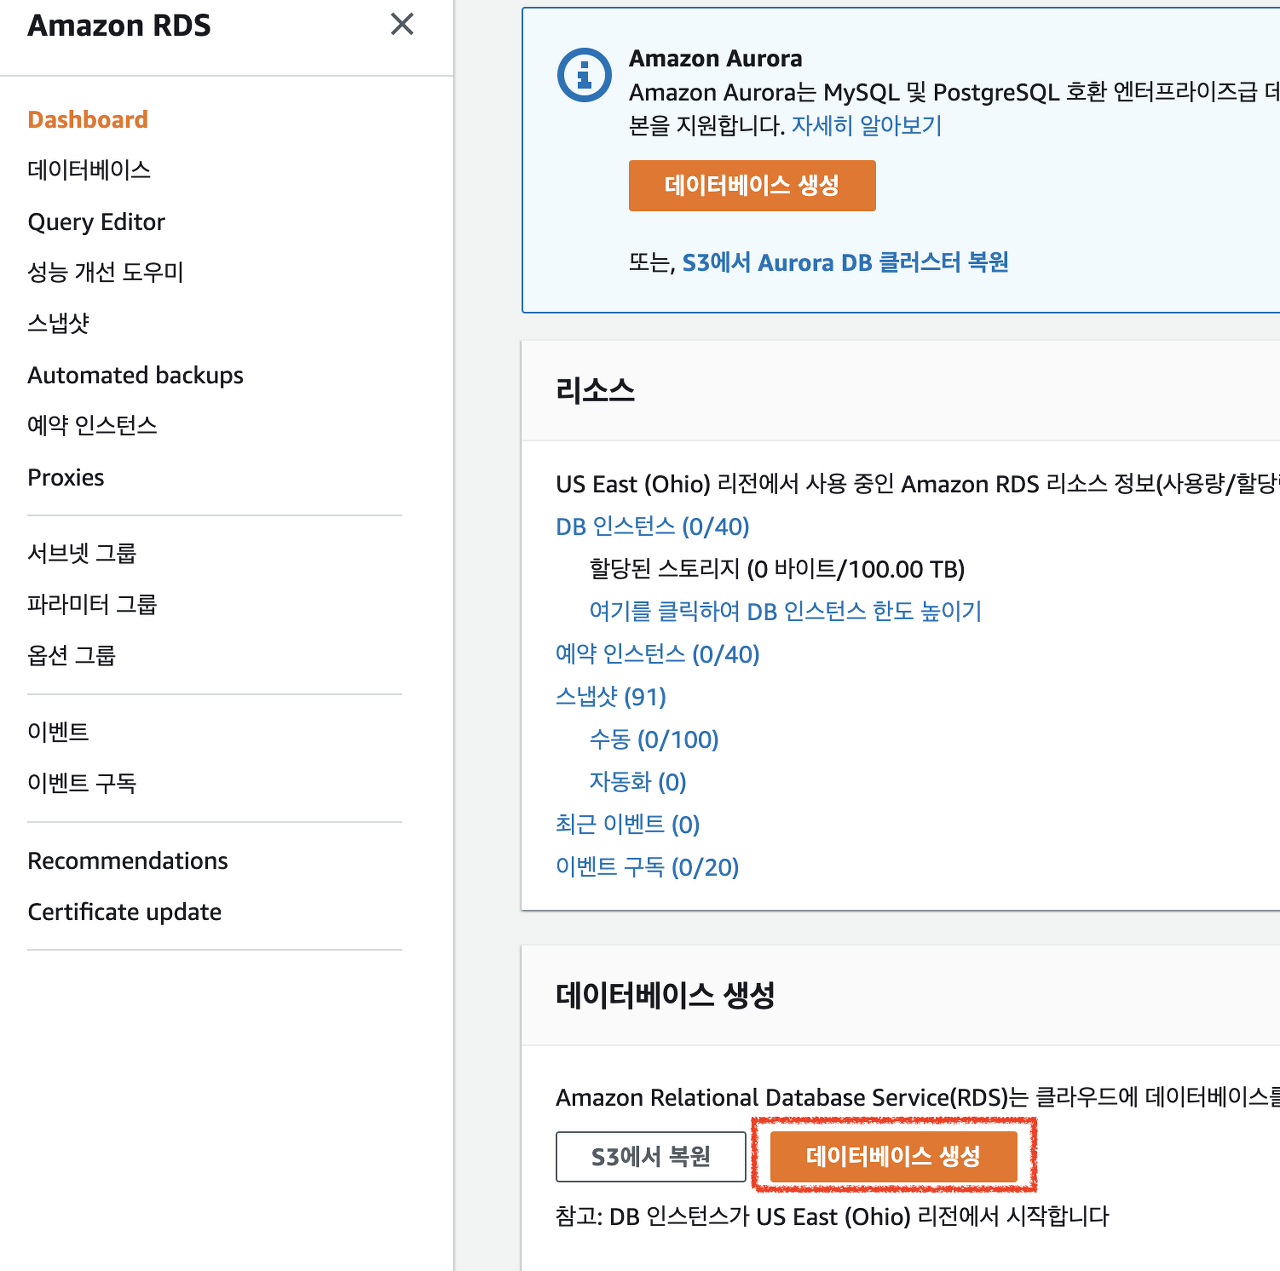
Task: Click 여기를 클릭하여 DB 인스턴스 한도 높이기 link
Action: tap(785, 611)
